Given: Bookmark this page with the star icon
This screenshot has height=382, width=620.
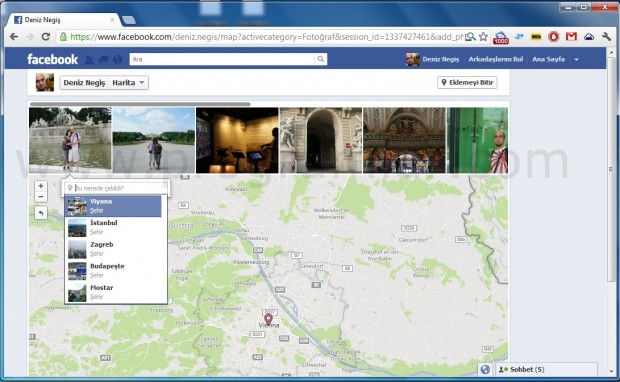Looking at the screenshot, I should coord(483,37).
